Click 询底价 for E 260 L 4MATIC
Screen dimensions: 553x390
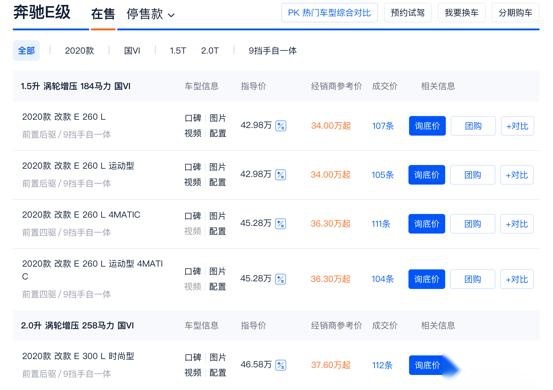[427, 224]
